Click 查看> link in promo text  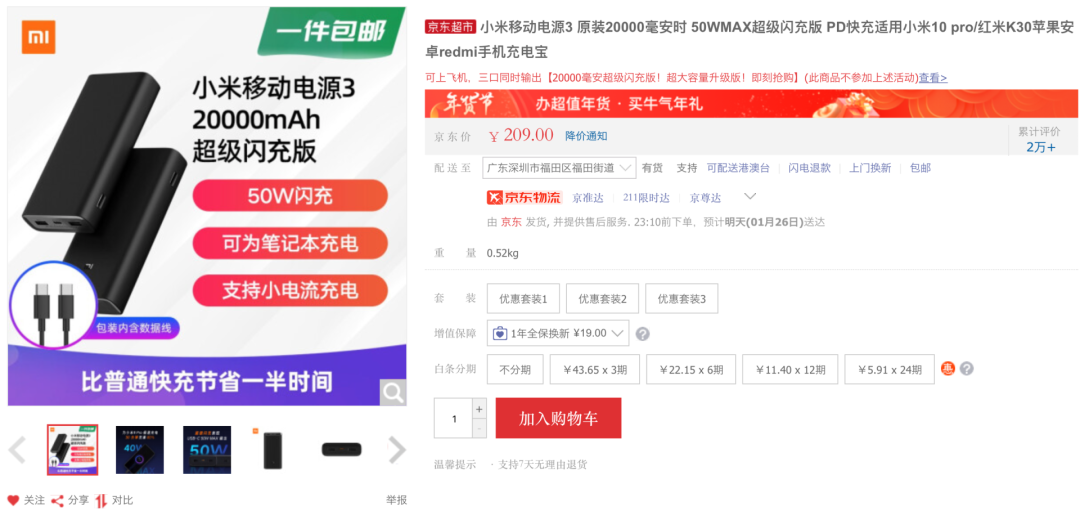click(x=933, y=78)
